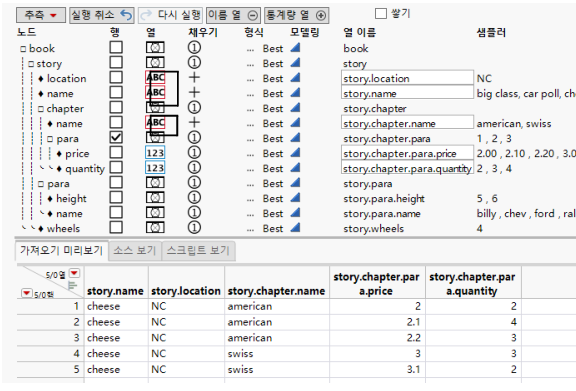Check the row box for height node

[116, 197]
